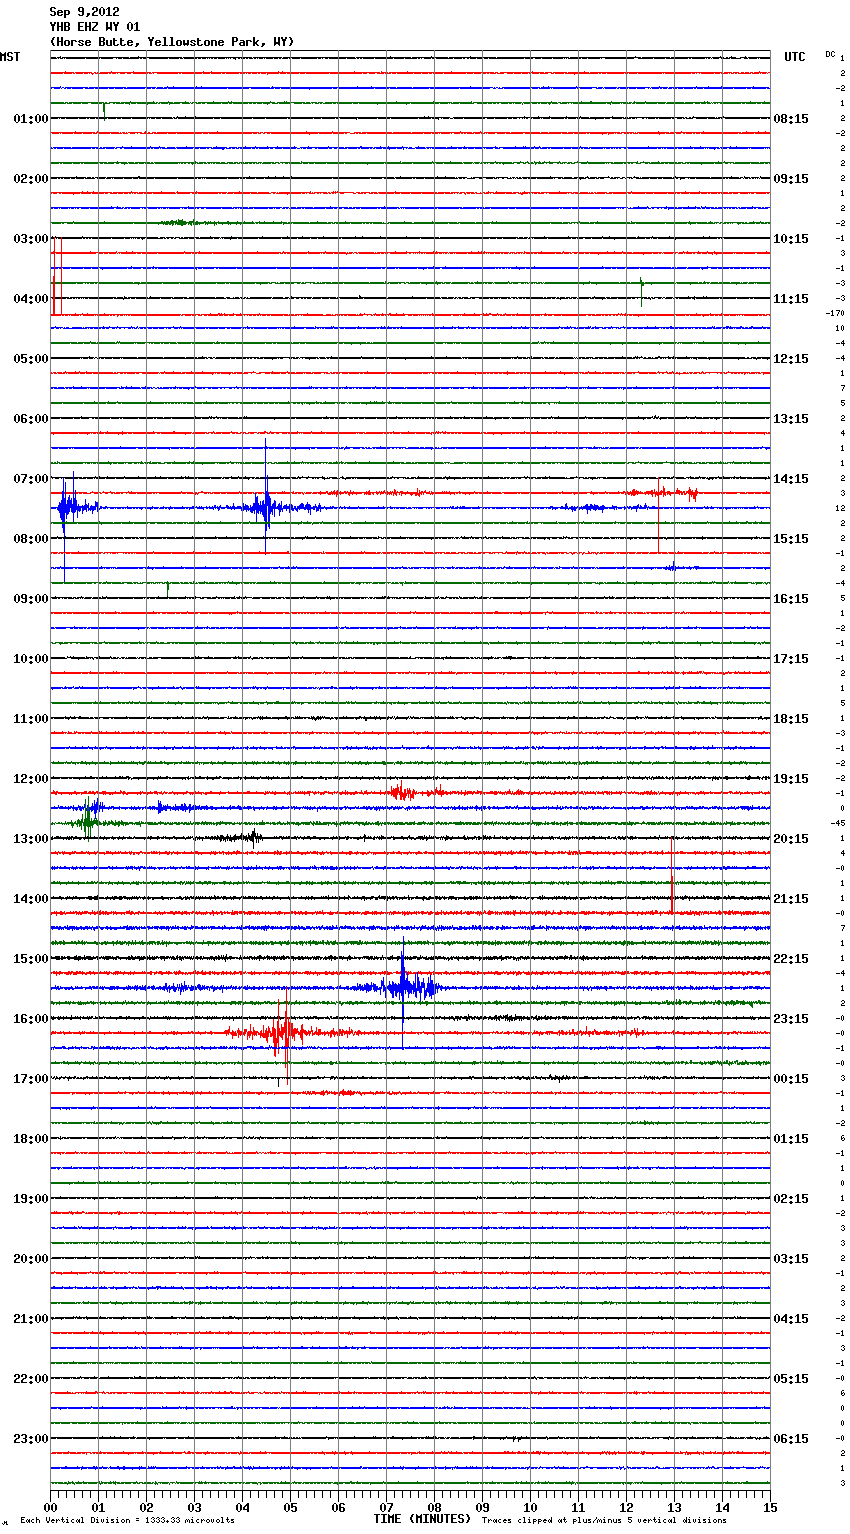Select the "16:00" MST time label
Image resolution: width=850 pixels, height=1534 pixels.
click(x=31, y=1019)
